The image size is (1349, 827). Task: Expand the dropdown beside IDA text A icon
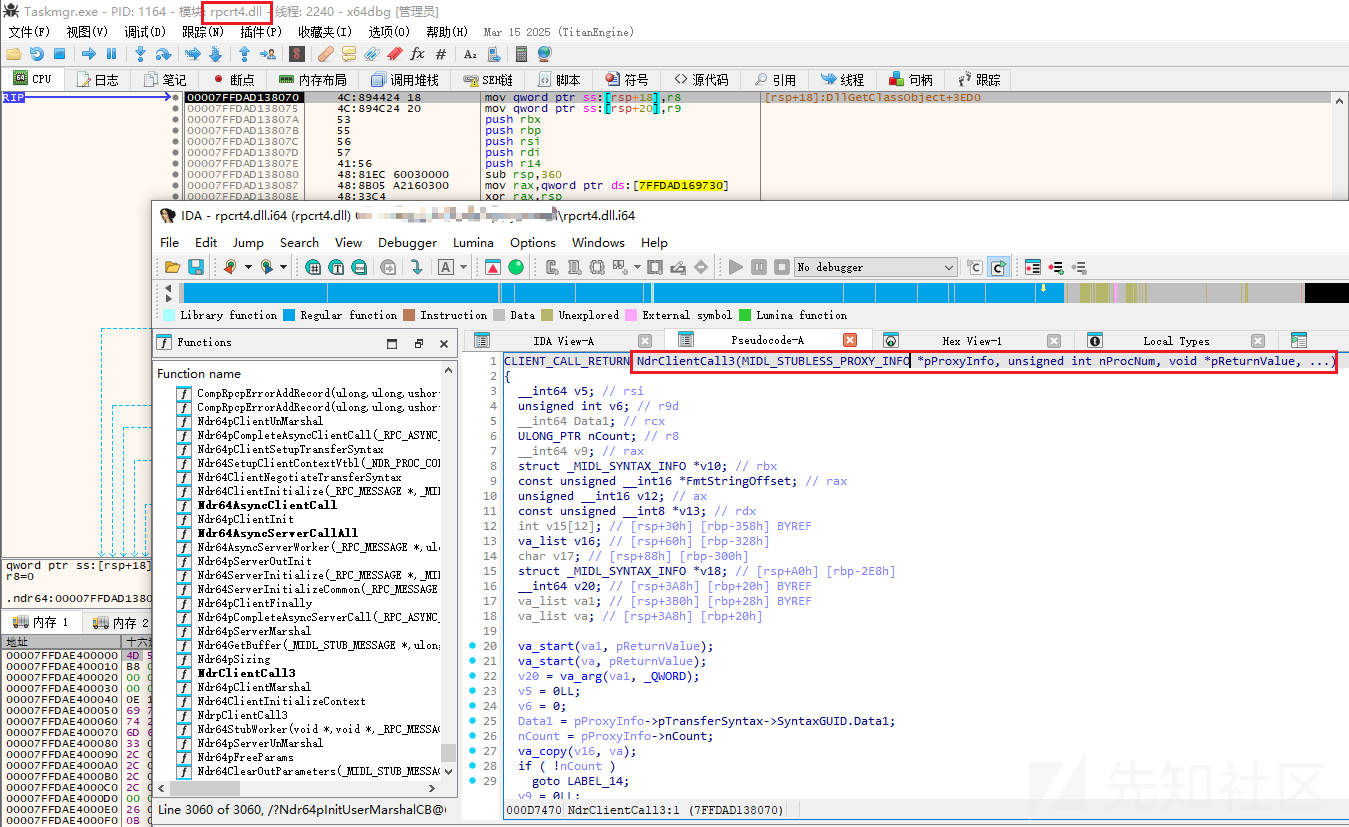[x=463, y=267]
